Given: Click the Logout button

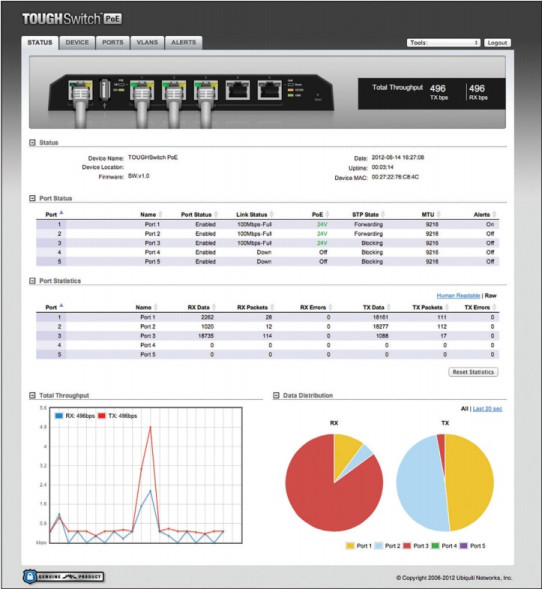Looking at the screenshot, I should pos(497,43).
